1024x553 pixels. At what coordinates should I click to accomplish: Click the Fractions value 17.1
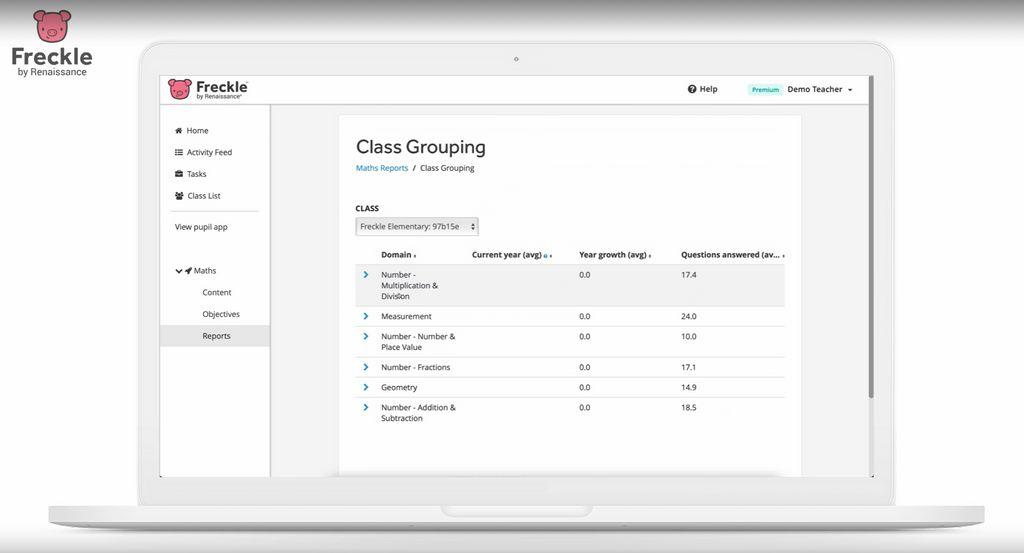[x=688, y=367]
